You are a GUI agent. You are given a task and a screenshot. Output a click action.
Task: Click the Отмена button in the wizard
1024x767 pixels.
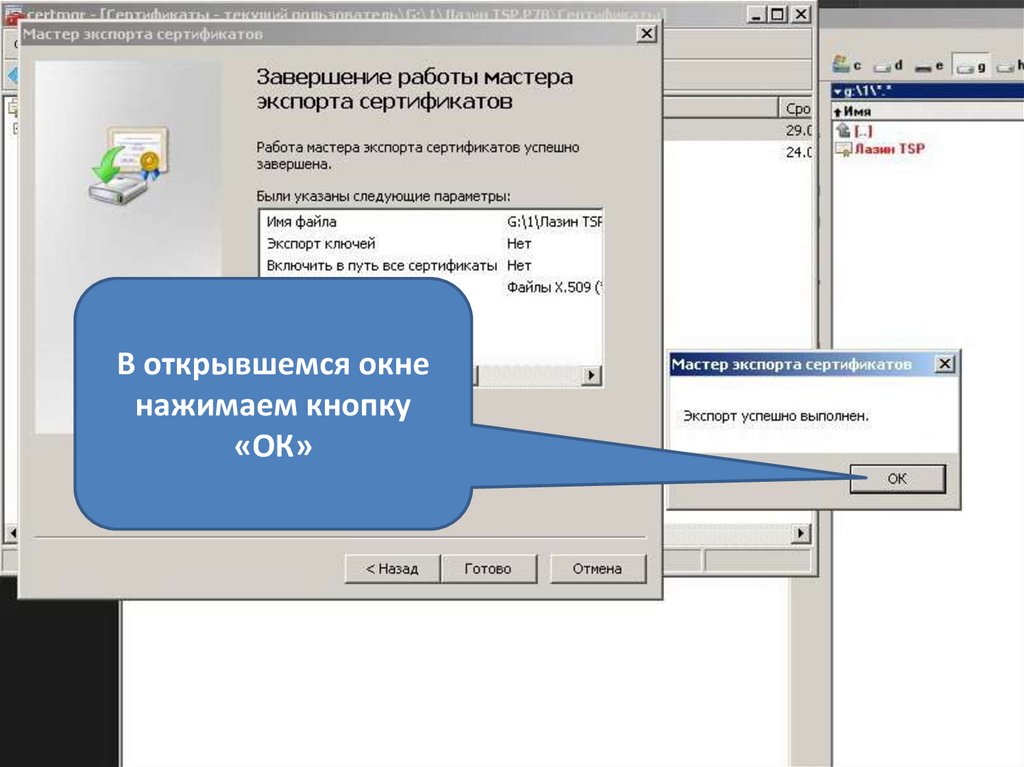(598, 568)
